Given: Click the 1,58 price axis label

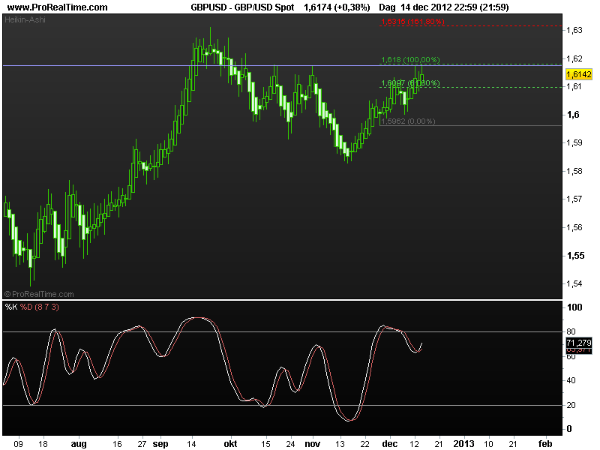Looking at the screenshot, I should [x=574, y=171].
